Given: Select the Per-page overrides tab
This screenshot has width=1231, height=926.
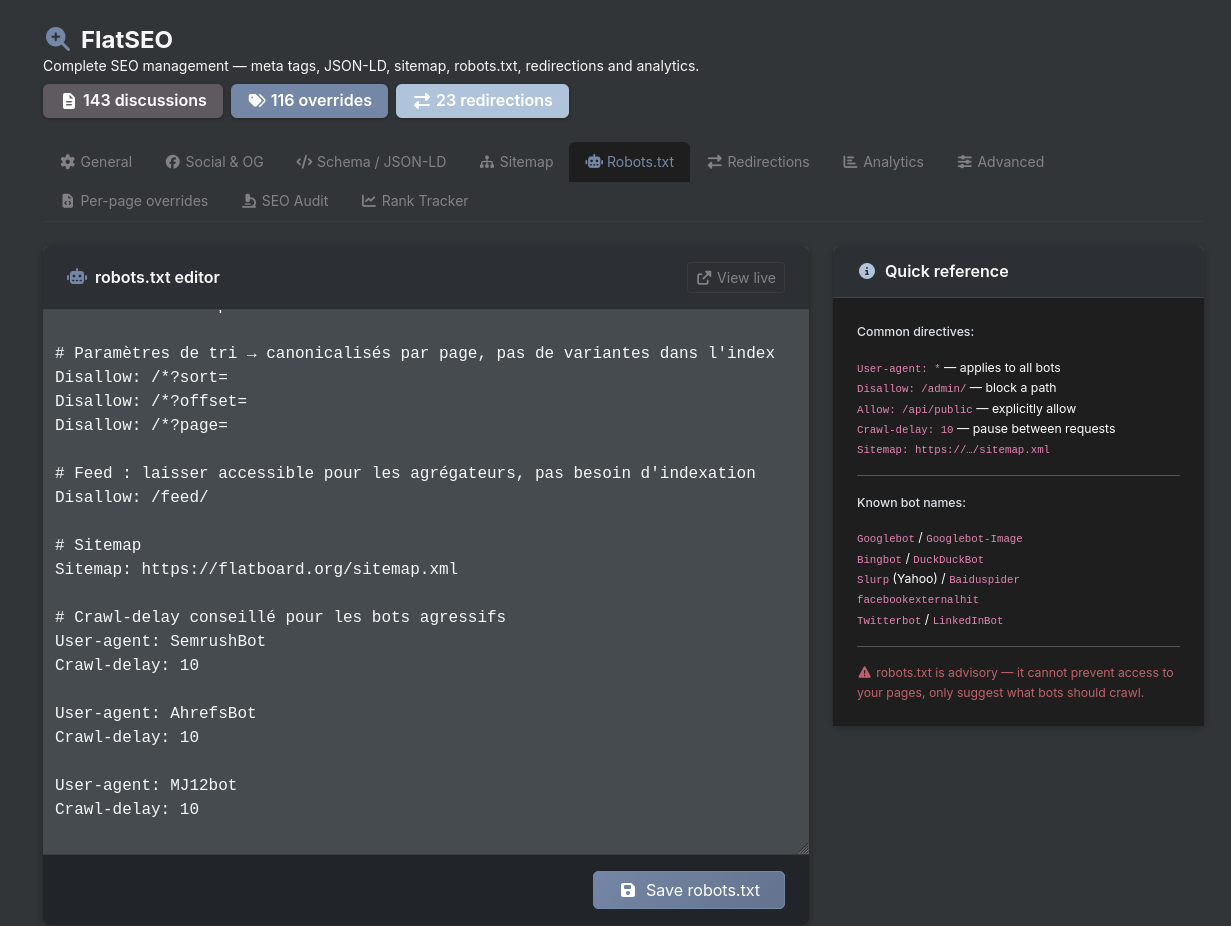Looking at the screenshot, I should (x=134, y=201).
